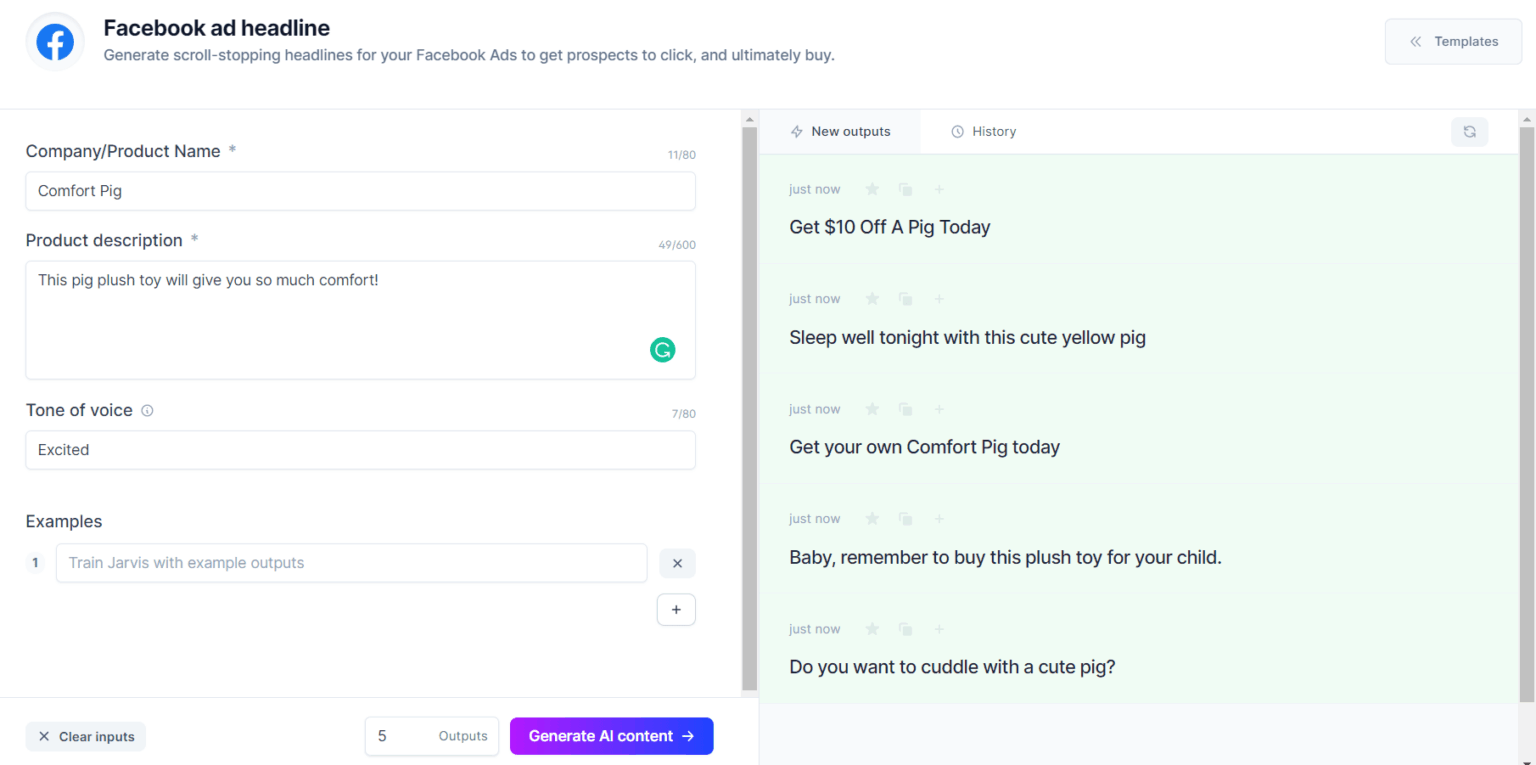Select the New outputs tab

[x=841, y=131]
